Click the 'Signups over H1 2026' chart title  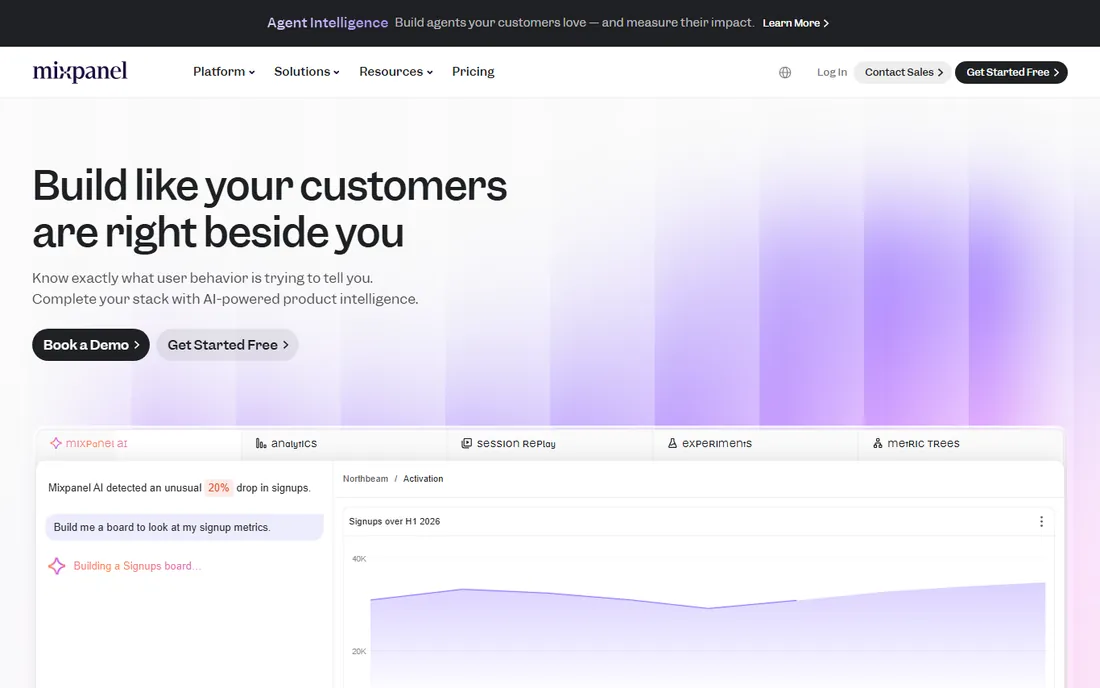click(394, 521)
